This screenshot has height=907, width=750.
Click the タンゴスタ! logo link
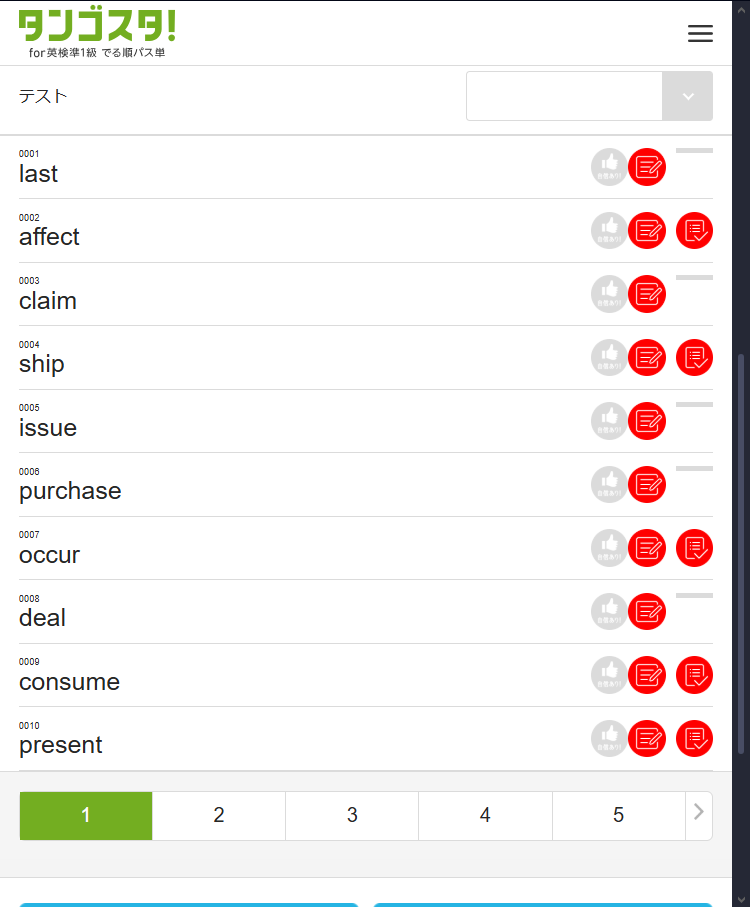coord(97,33)
